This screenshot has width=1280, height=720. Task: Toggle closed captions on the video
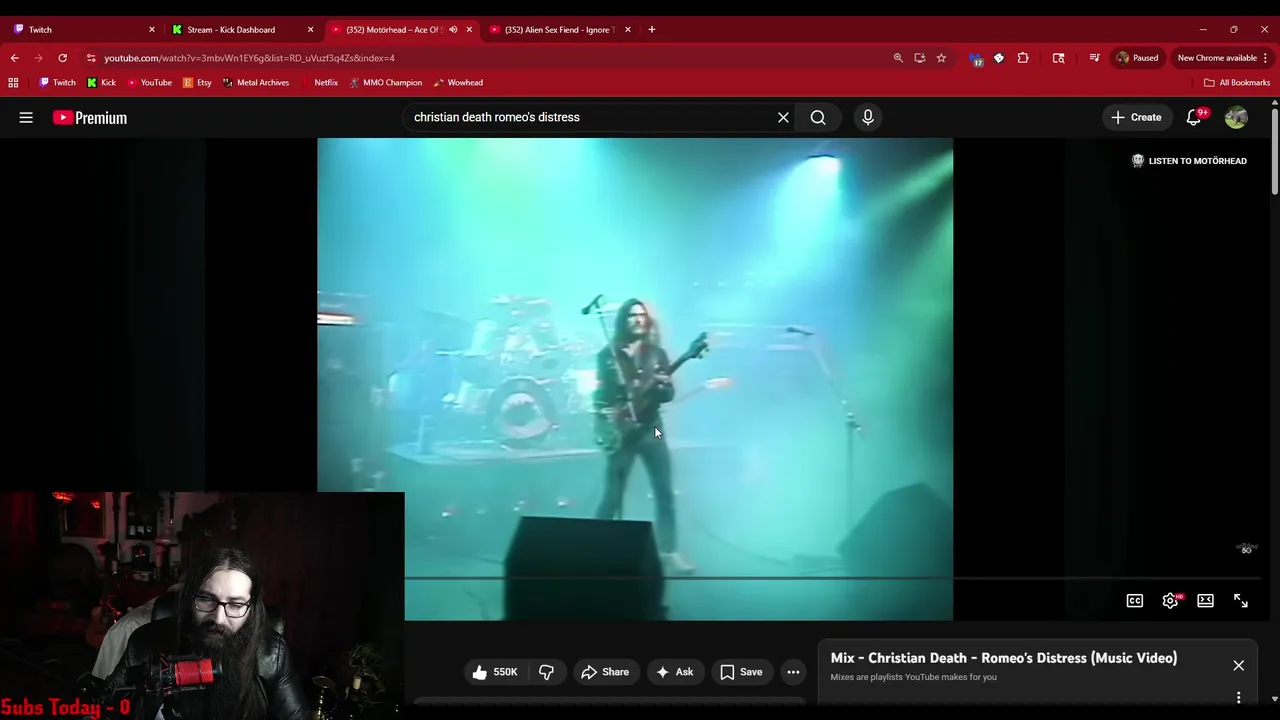point(1135,601)
